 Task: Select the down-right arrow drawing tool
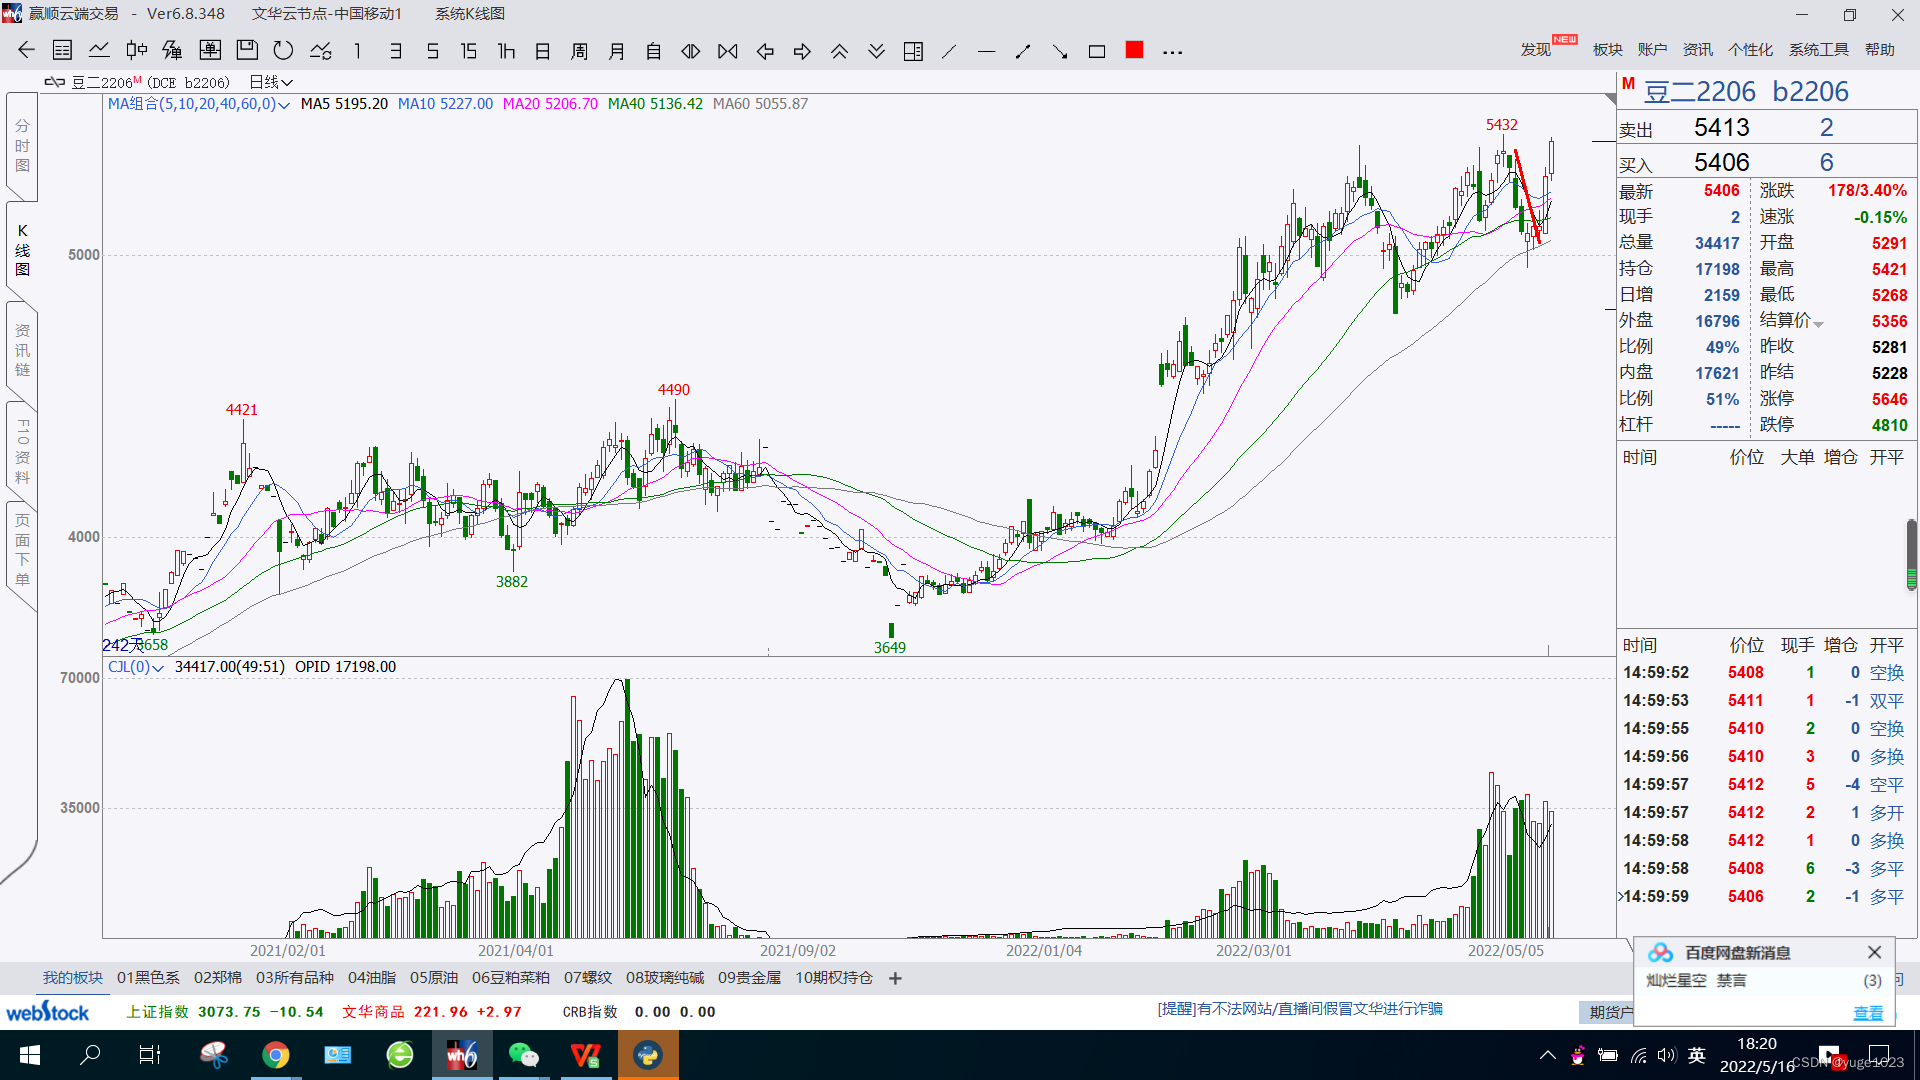[1060, 51]
